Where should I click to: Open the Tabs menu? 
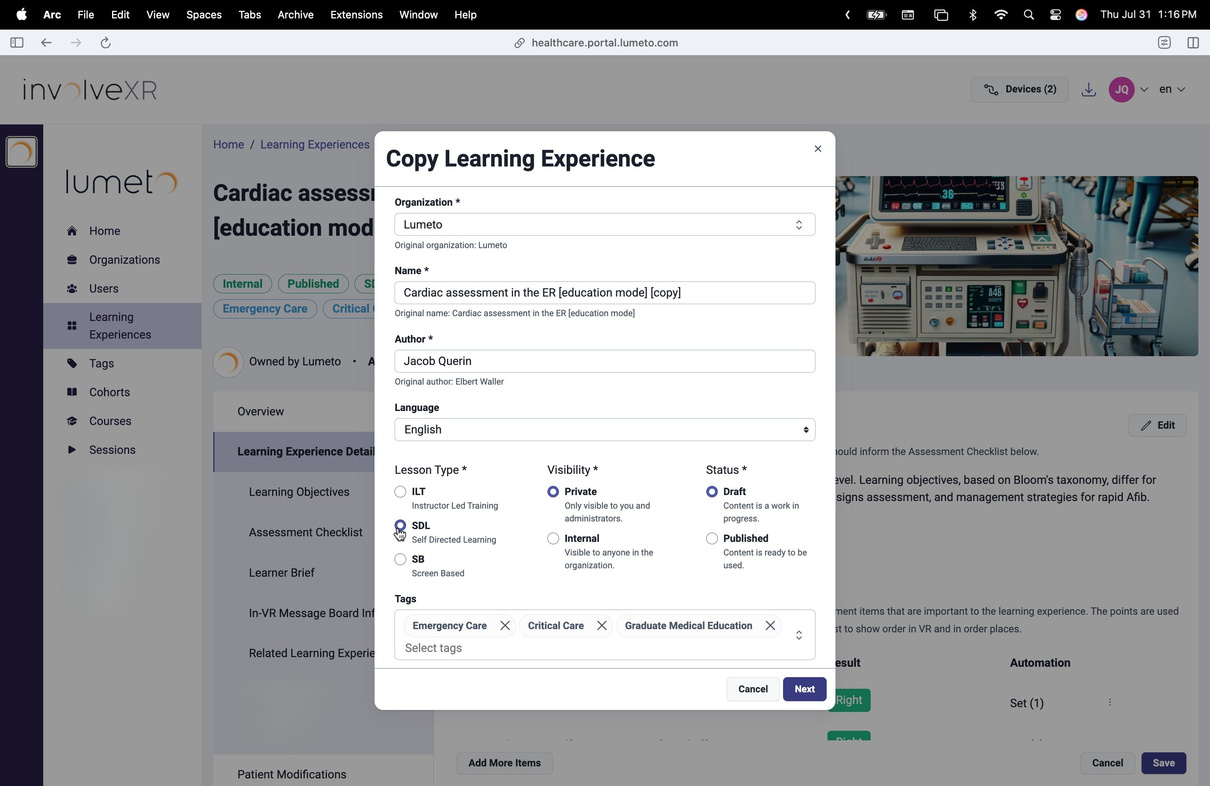pyautogui.click(x=250, y=15)
